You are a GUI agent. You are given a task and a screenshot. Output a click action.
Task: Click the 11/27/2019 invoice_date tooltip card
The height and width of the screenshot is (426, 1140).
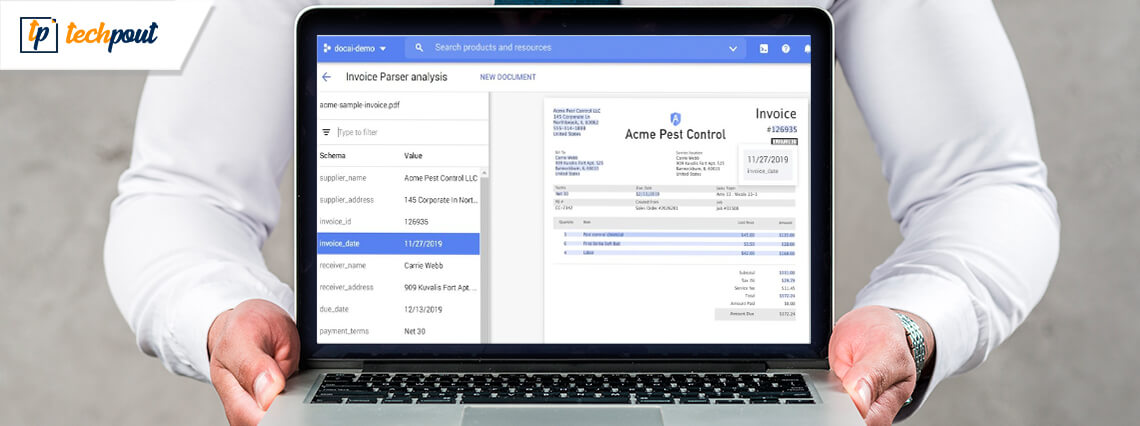click(x=769, y=164)
